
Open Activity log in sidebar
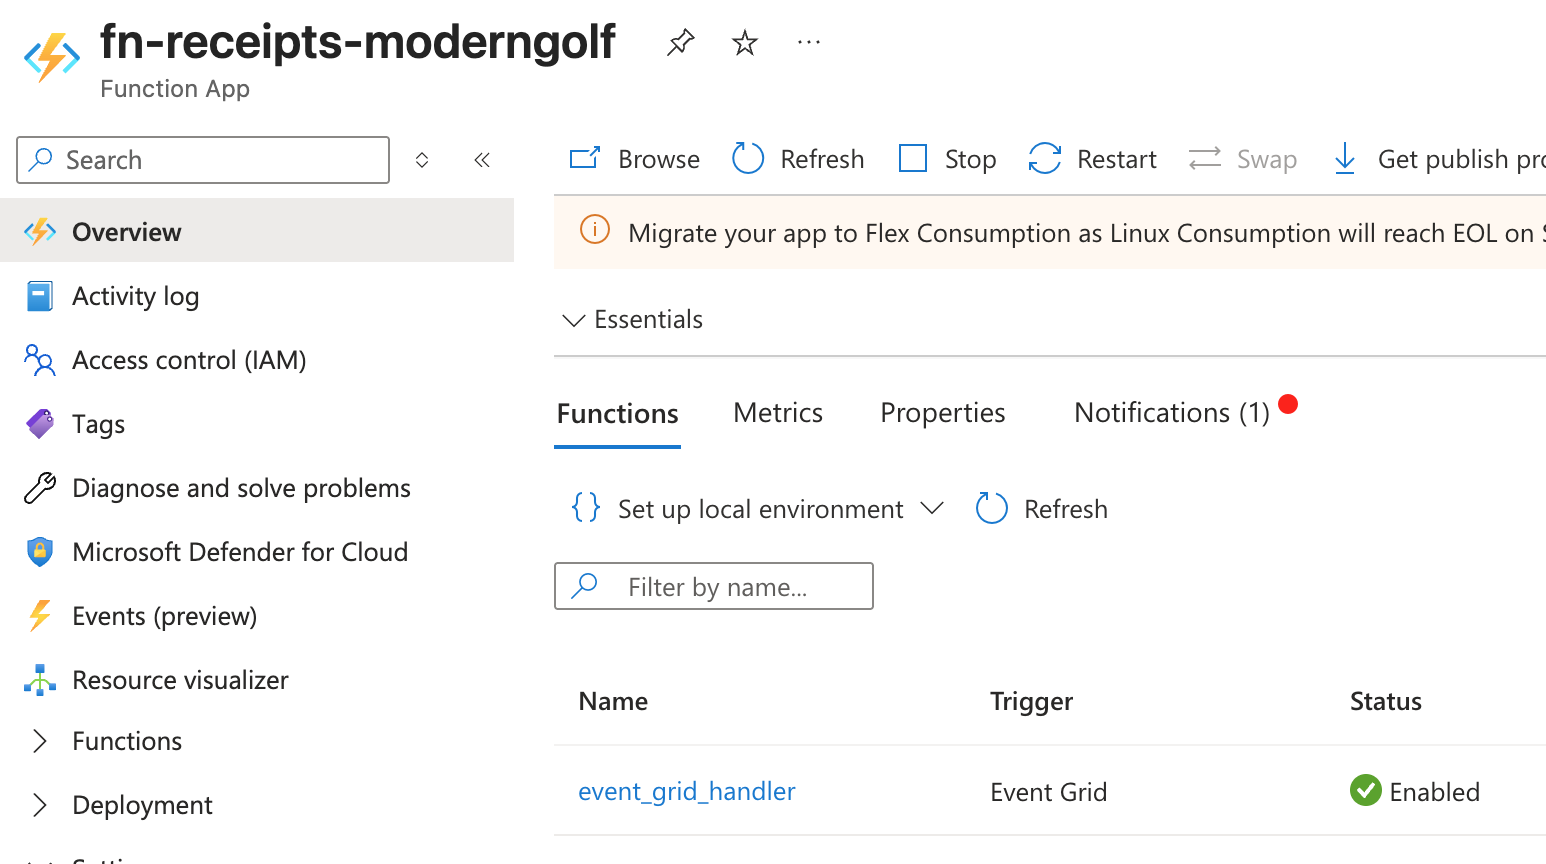click(136, 296)
